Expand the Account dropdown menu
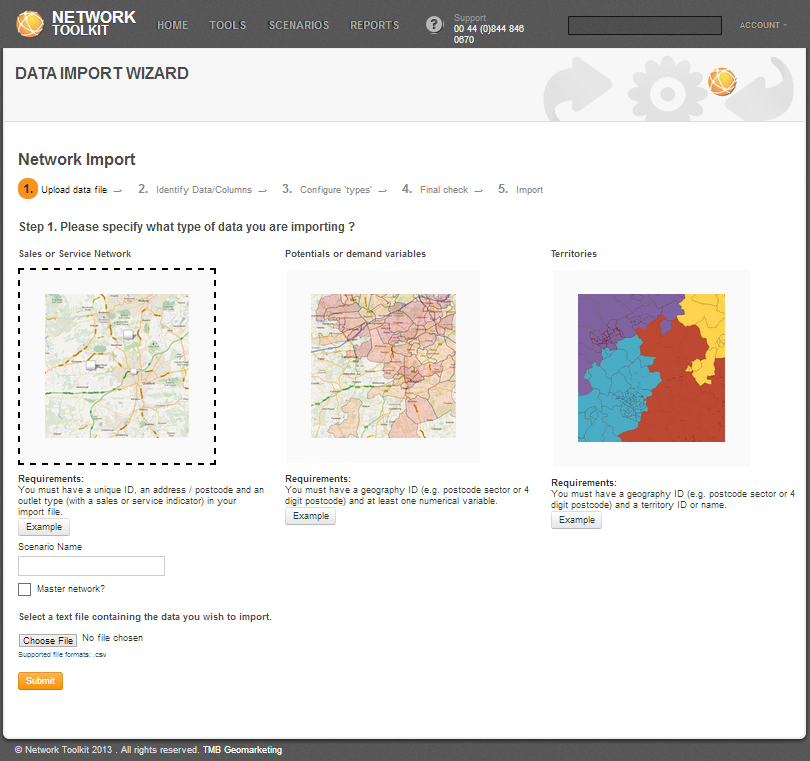810x761 pixels. point(762,25)
